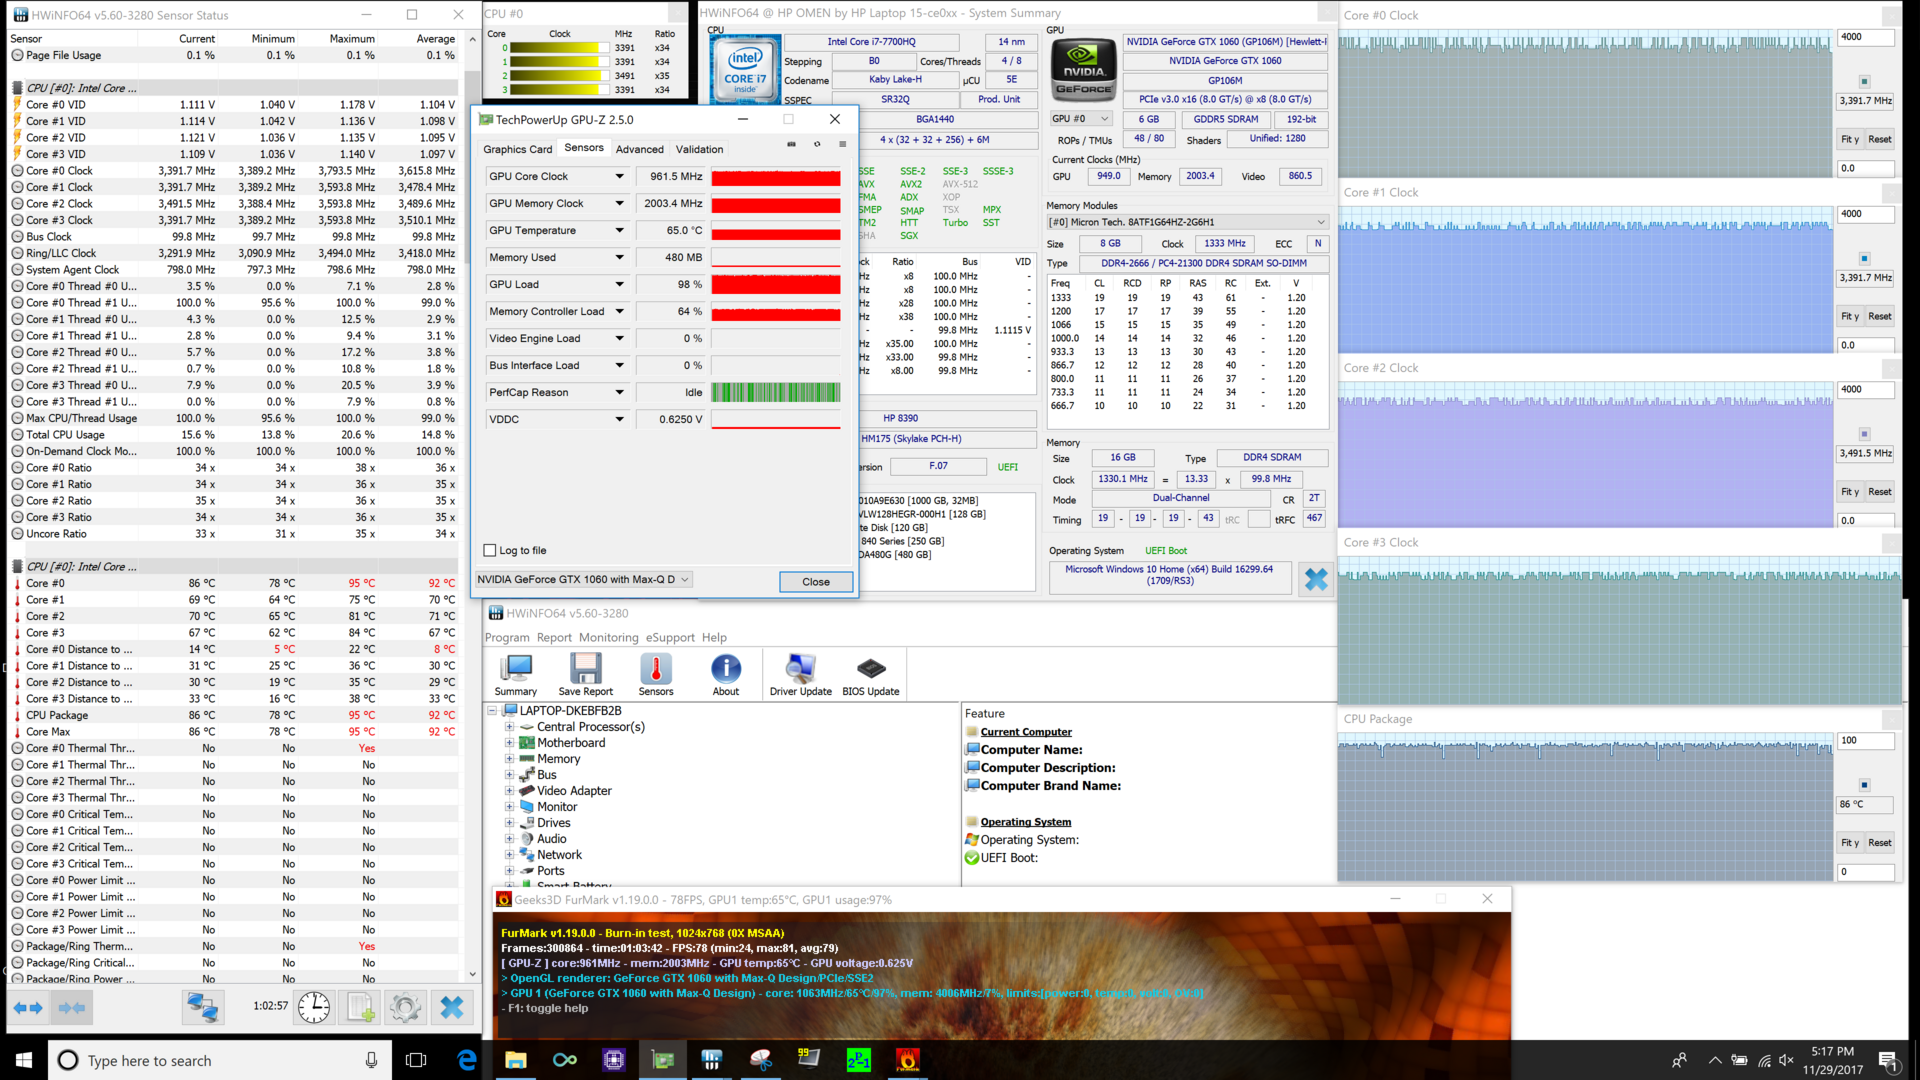The height and width of the screenshot is (1080, 1920).
Task: Click the Operating System link in Feature pane
Action: (1026, 822)
